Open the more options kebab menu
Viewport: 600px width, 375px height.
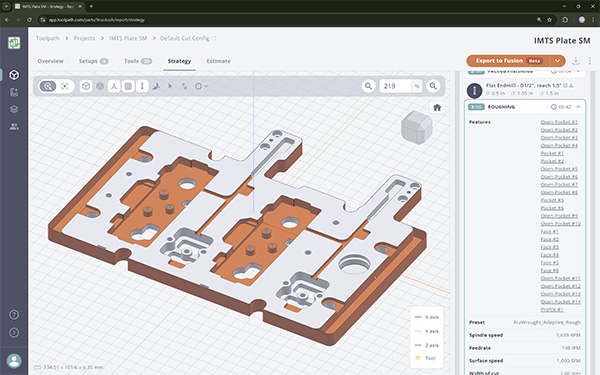590,61
